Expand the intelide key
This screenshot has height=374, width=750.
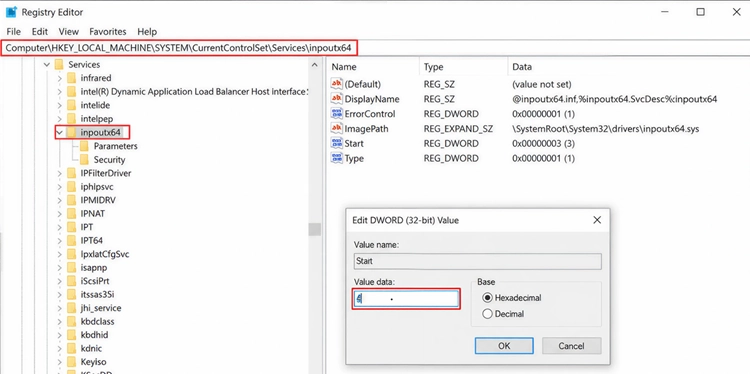(x=59, y=105)
